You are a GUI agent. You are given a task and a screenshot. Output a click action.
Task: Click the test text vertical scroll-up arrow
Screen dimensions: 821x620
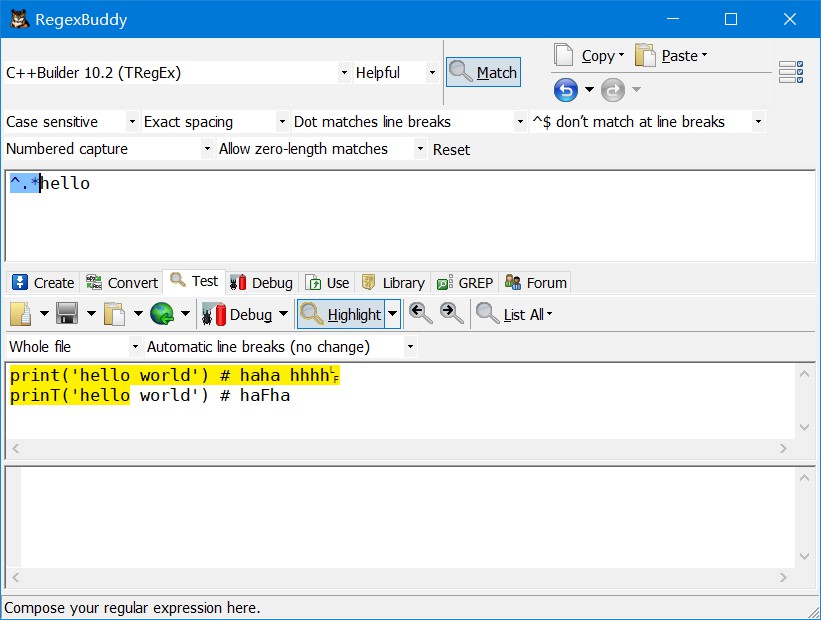pyautogui.click(x=805, y=374)
